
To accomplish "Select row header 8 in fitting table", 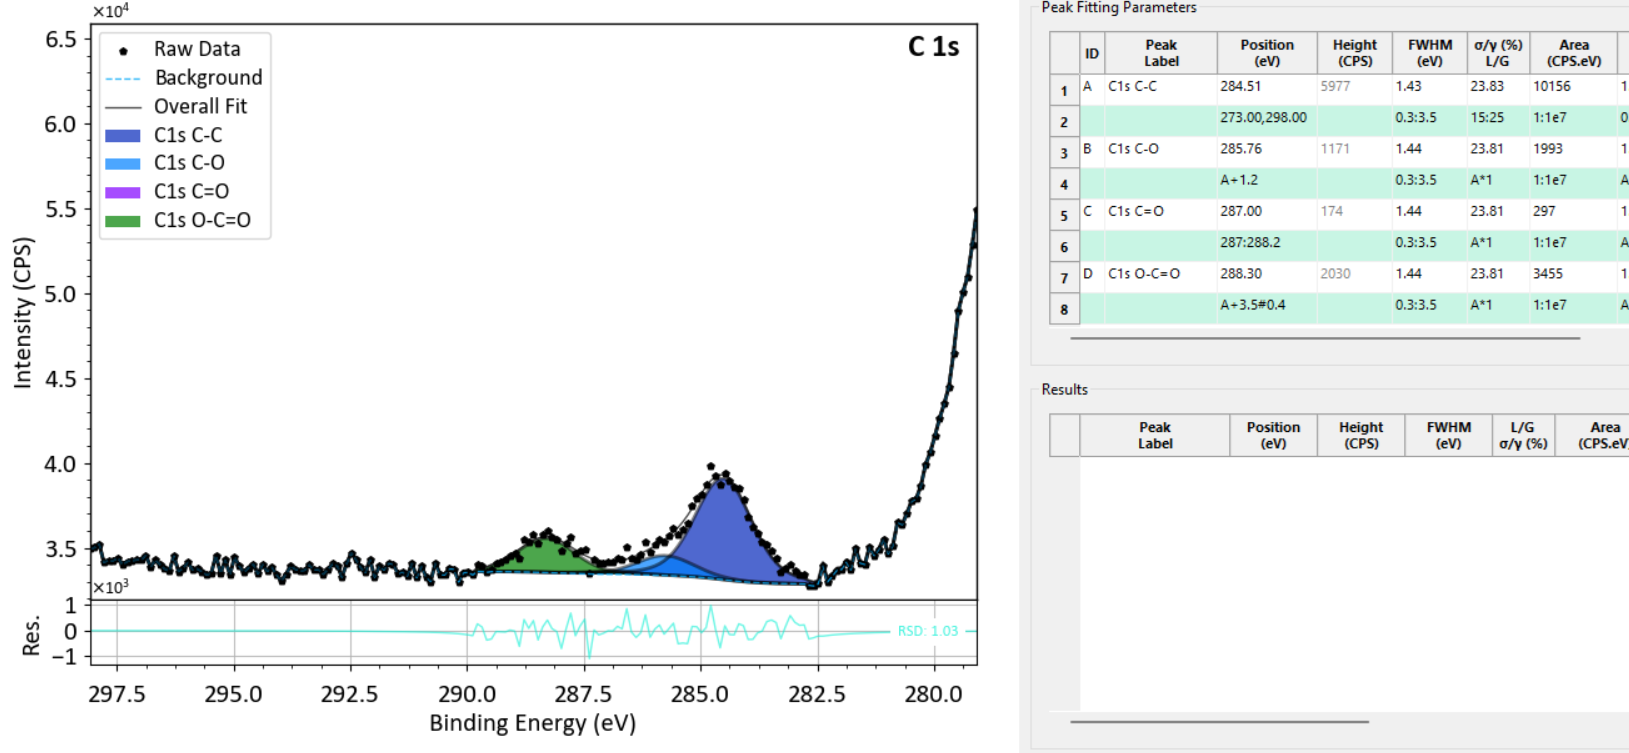I will [x=1064, y=309].
